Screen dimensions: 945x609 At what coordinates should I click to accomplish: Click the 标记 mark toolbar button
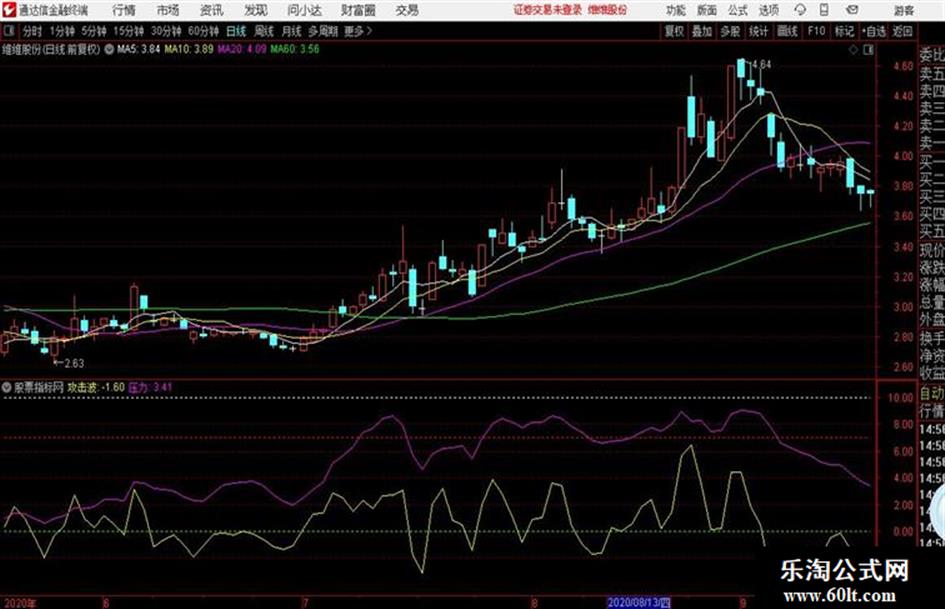click(x=844, y=31)
